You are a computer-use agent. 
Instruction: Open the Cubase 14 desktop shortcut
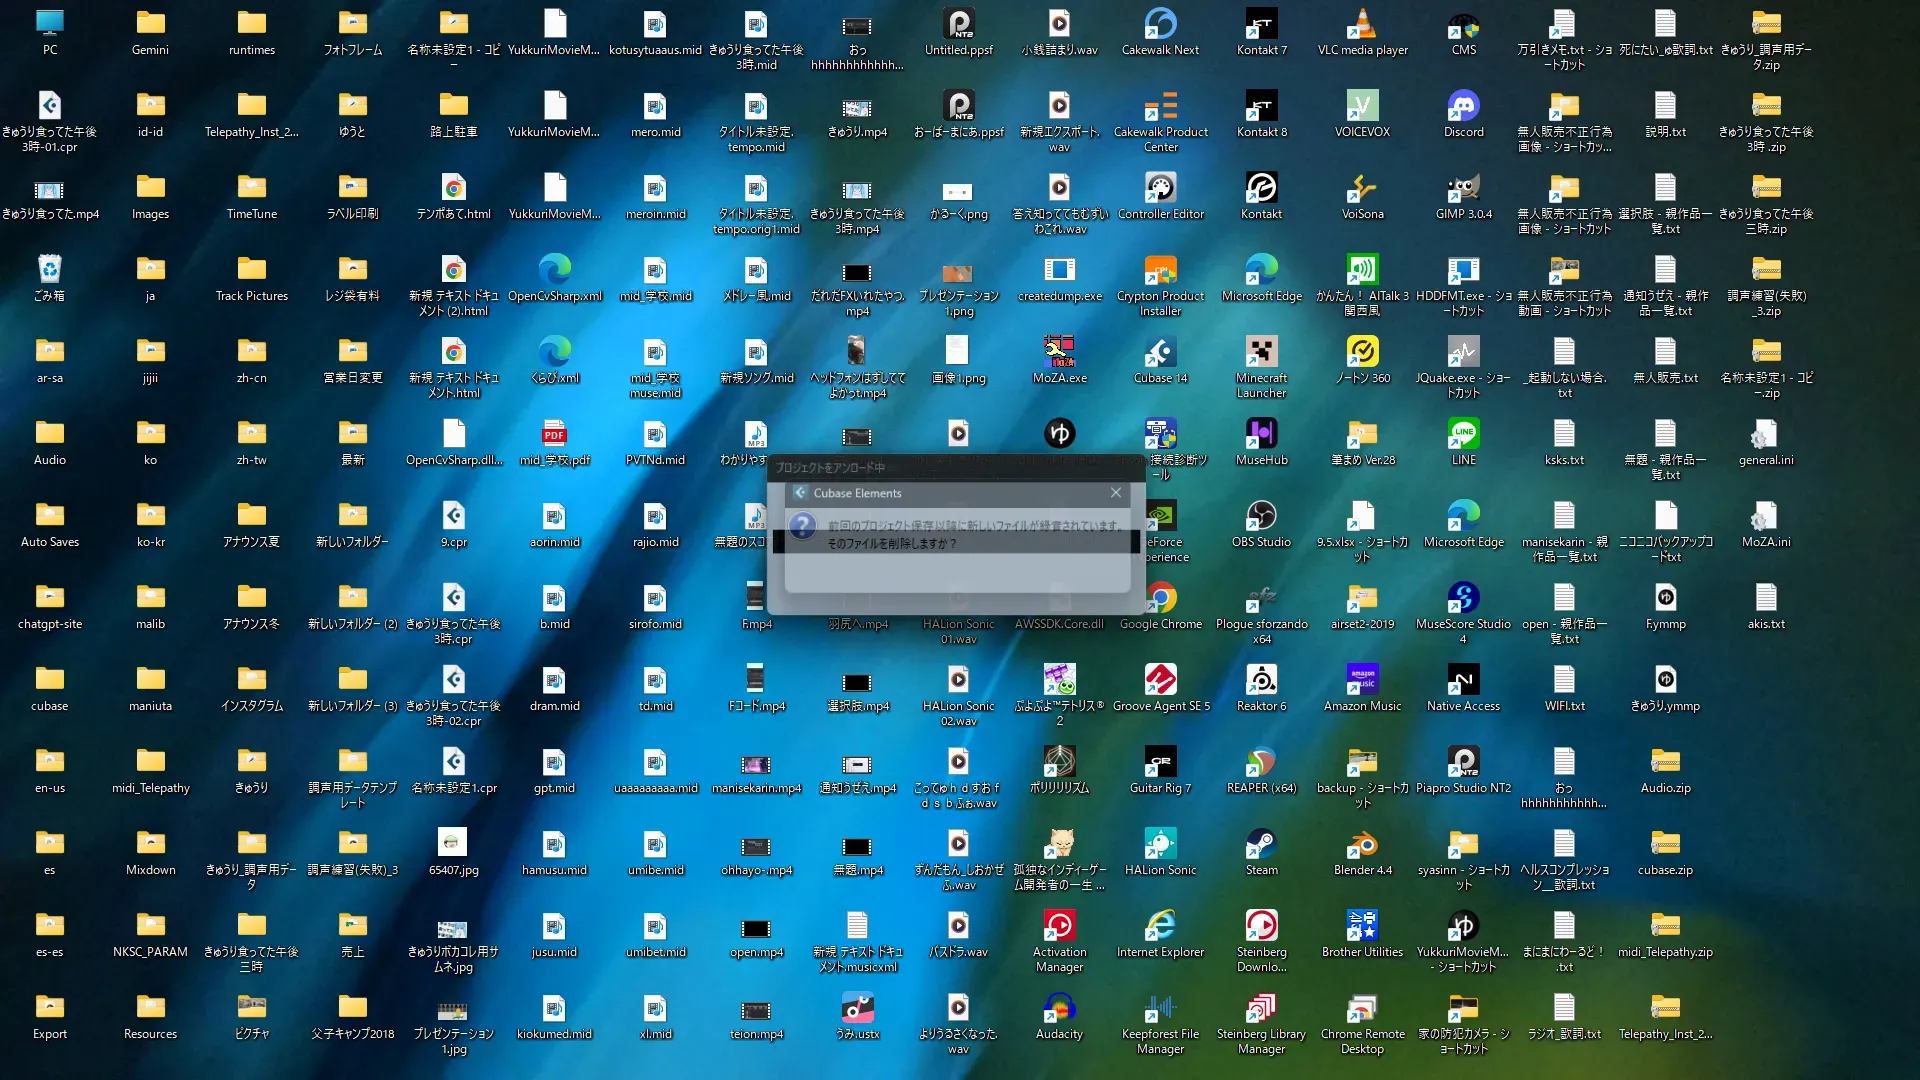click(x=1160, y=353)
